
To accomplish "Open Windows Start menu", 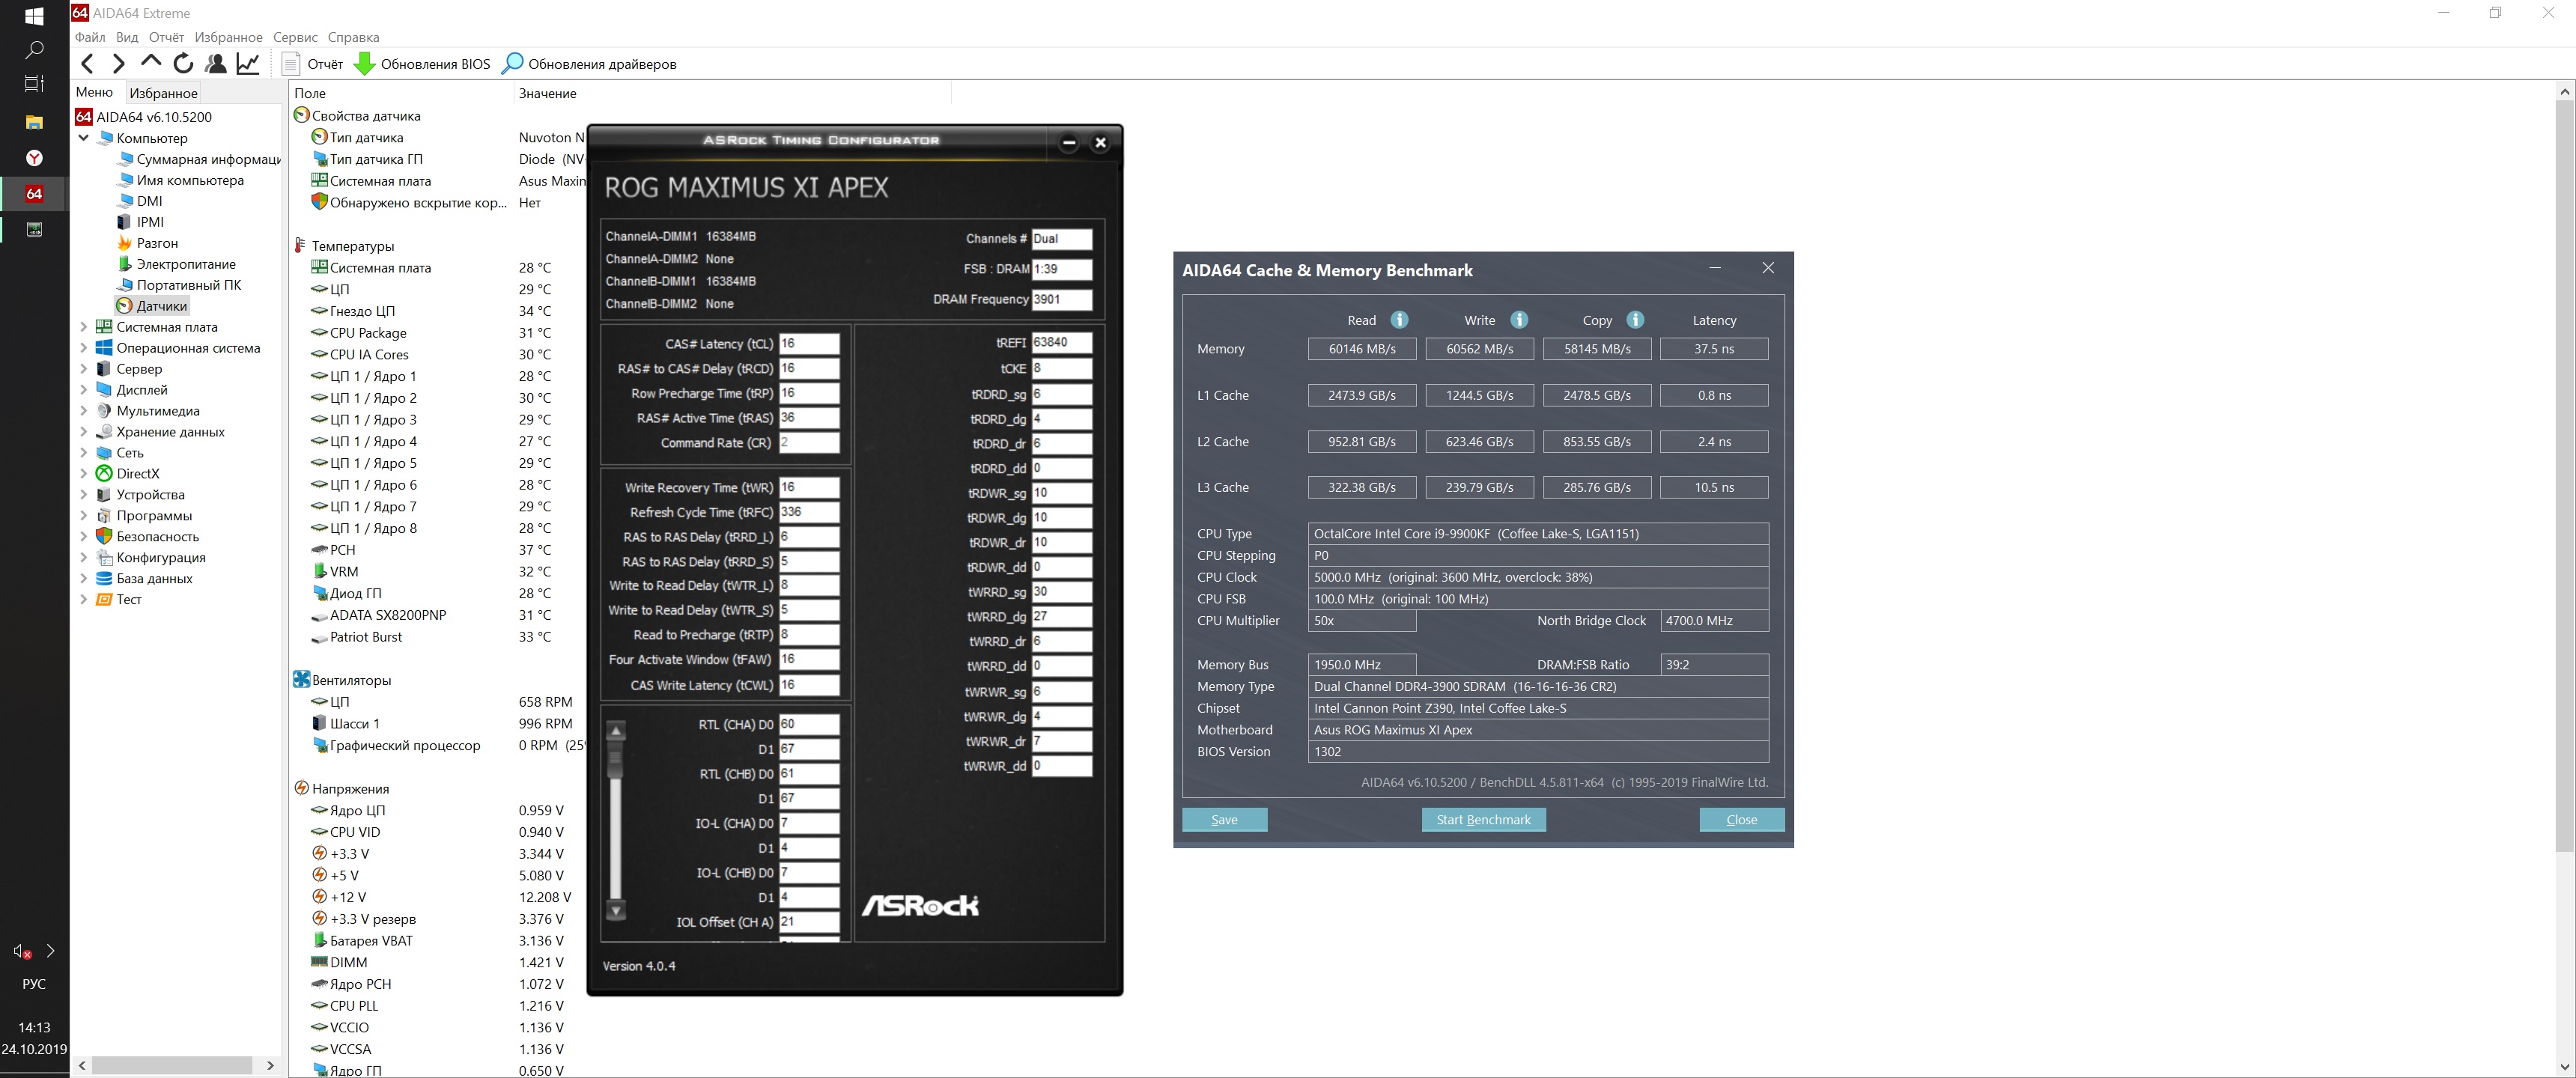I will click(34, 16).
